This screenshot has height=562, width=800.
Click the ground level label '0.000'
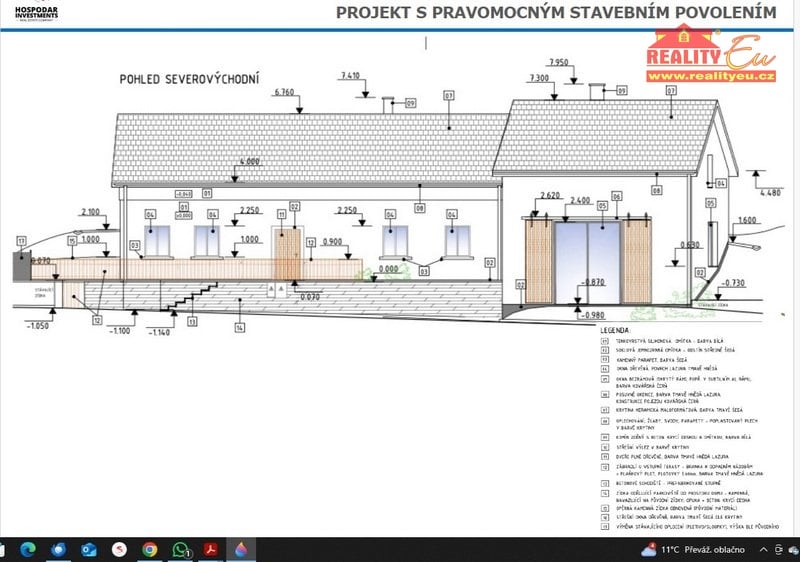389,269
